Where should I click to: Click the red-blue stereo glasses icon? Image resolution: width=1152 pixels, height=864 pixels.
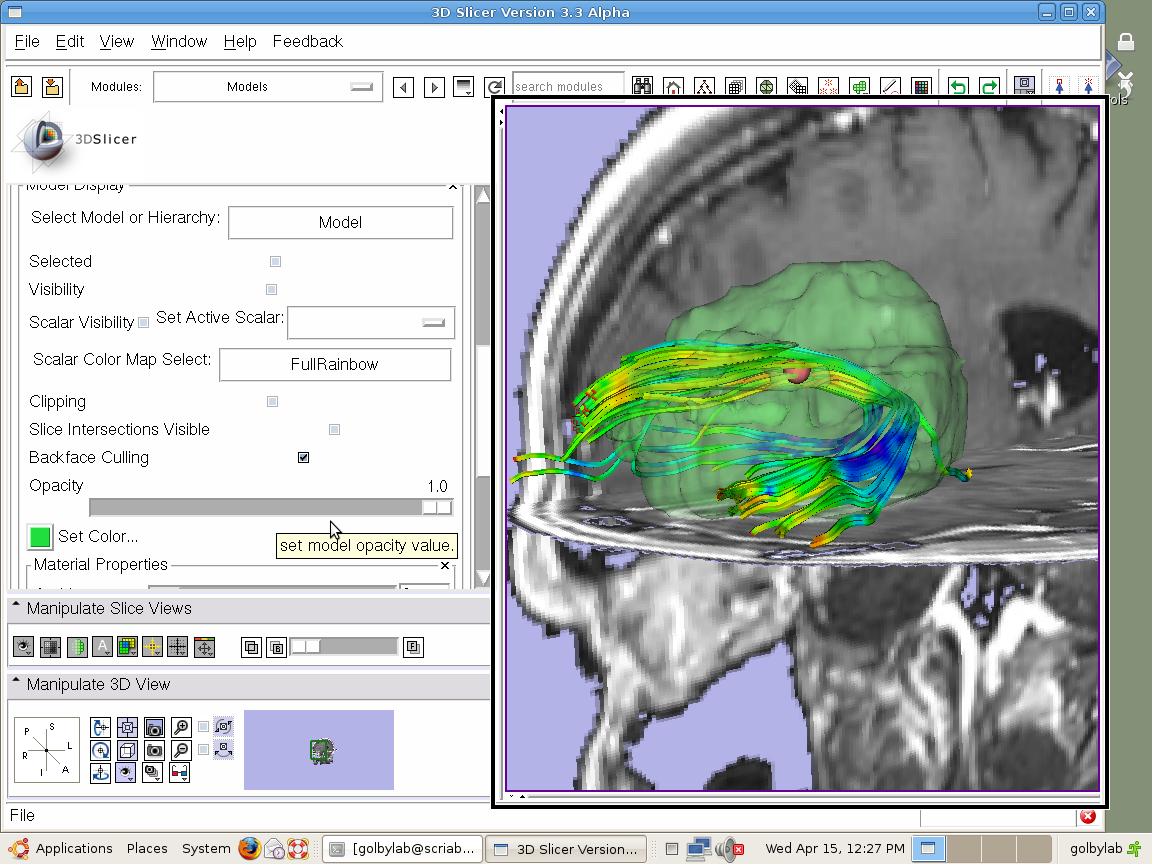point(181,772)
